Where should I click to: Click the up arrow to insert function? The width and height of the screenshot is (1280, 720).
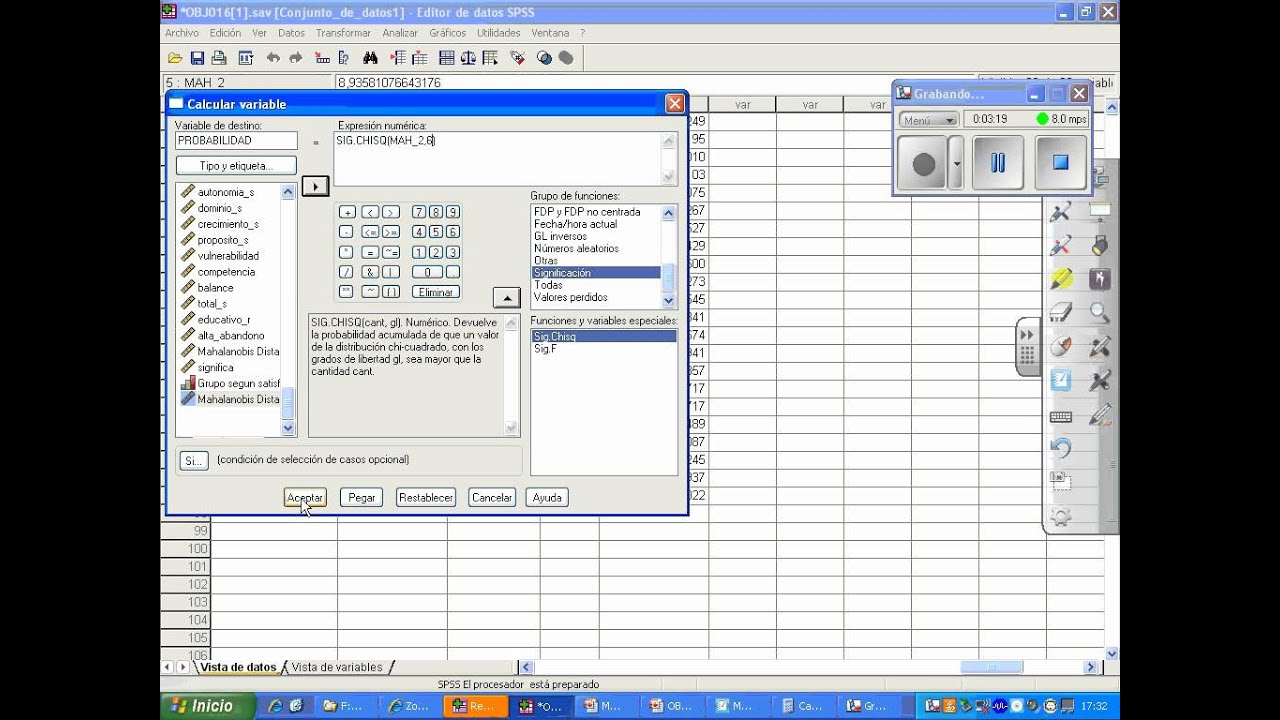507,297
